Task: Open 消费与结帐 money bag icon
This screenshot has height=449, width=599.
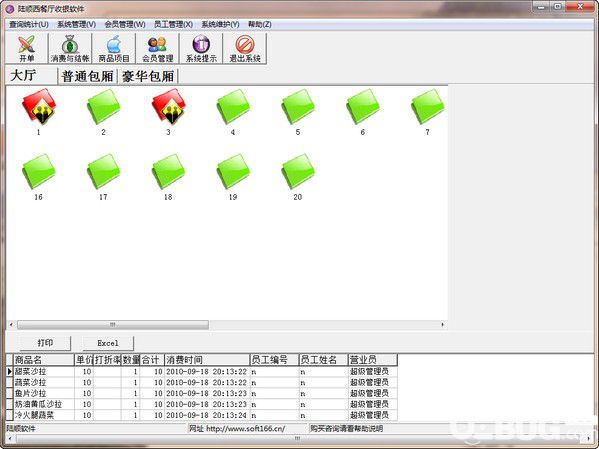Action: pyautogui.click(x=70, y=48)
